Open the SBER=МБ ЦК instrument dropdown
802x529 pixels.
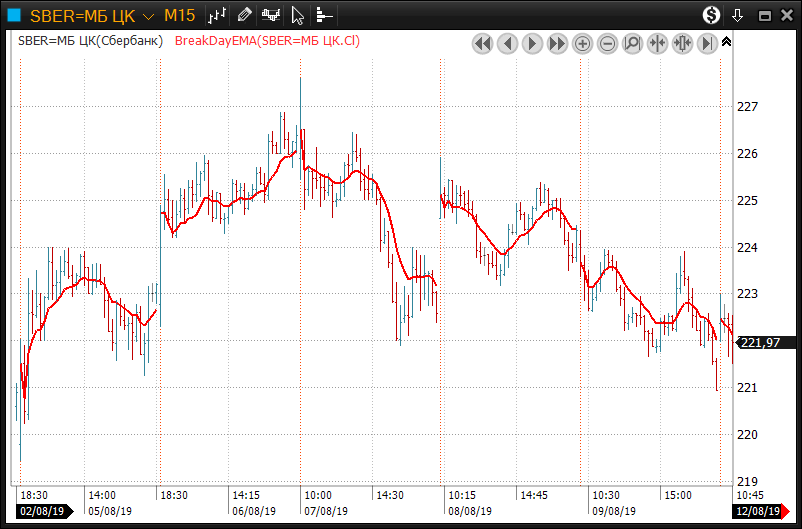[x=148, y=16]
